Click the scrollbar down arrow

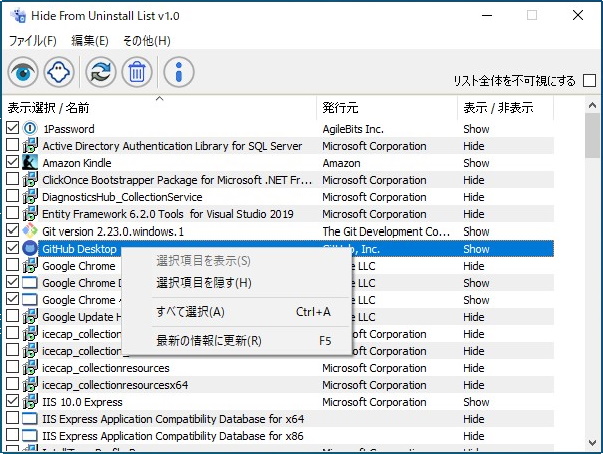(592, 443)
